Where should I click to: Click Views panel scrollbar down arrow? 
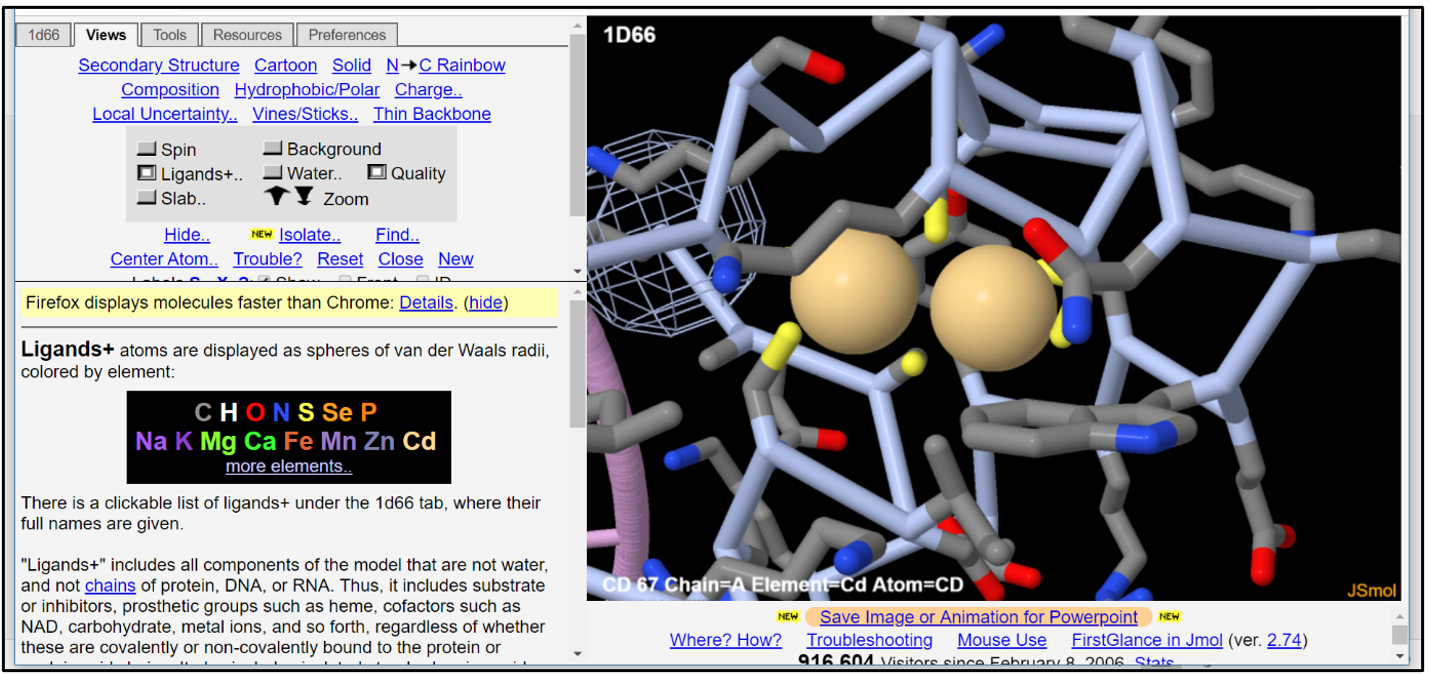tap(577, 272)
